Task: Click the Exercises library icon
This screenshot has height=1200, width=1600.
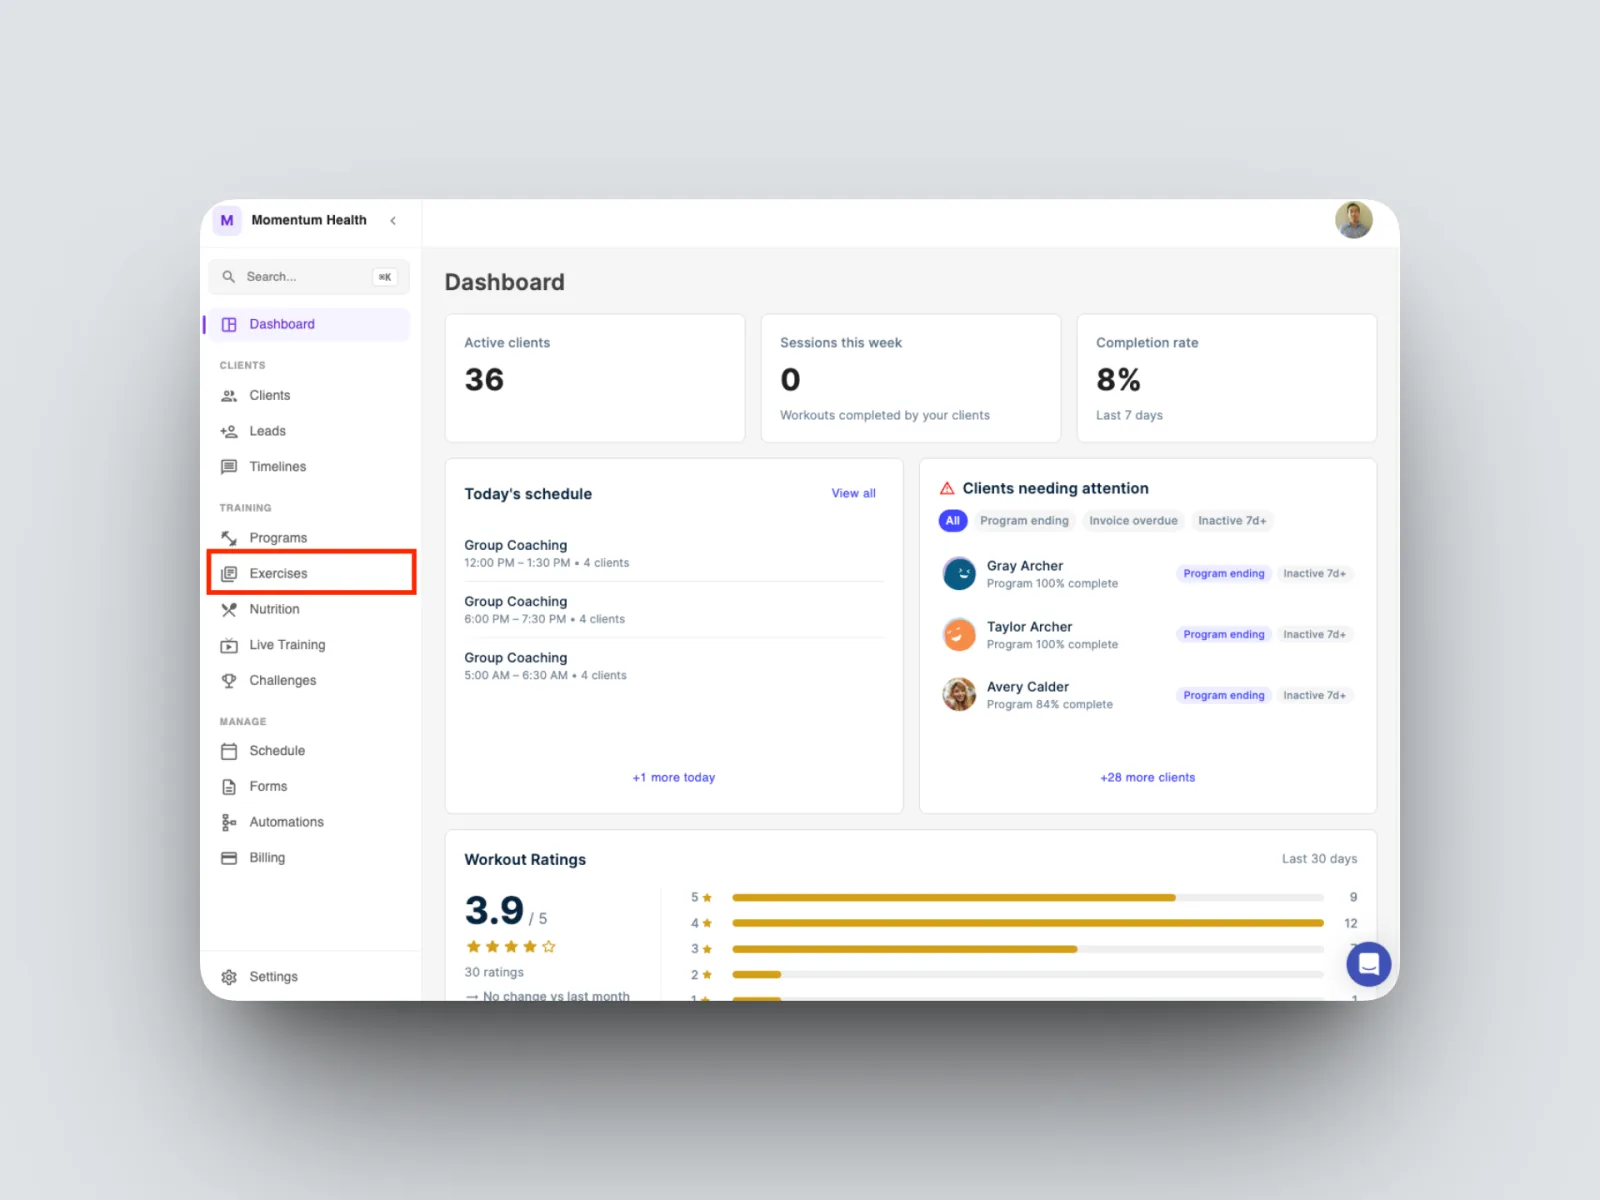Action: [229, 574]
